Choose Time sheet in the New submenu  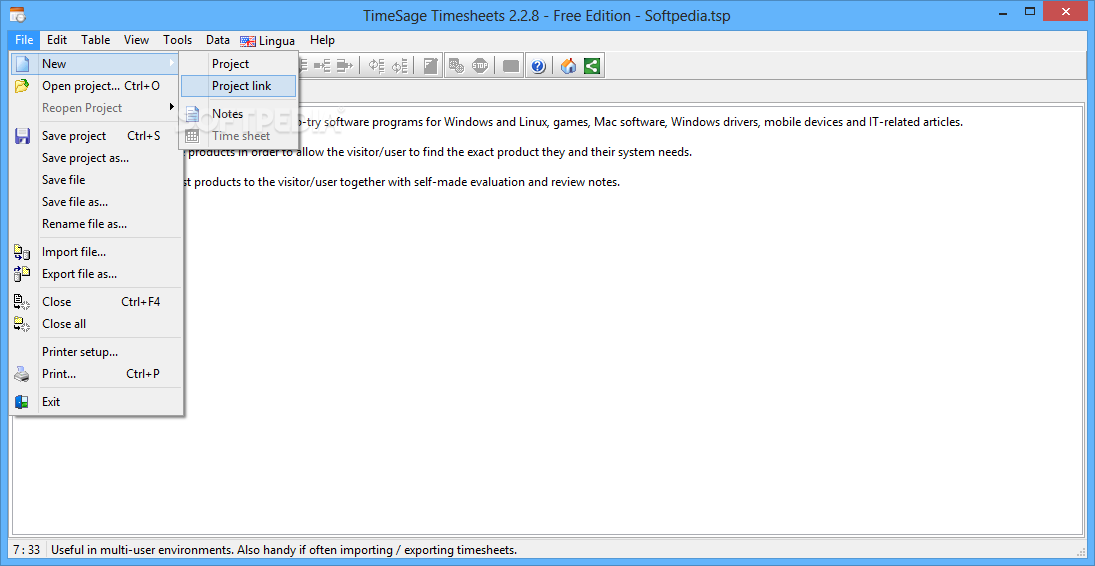(x=239, y=136)
